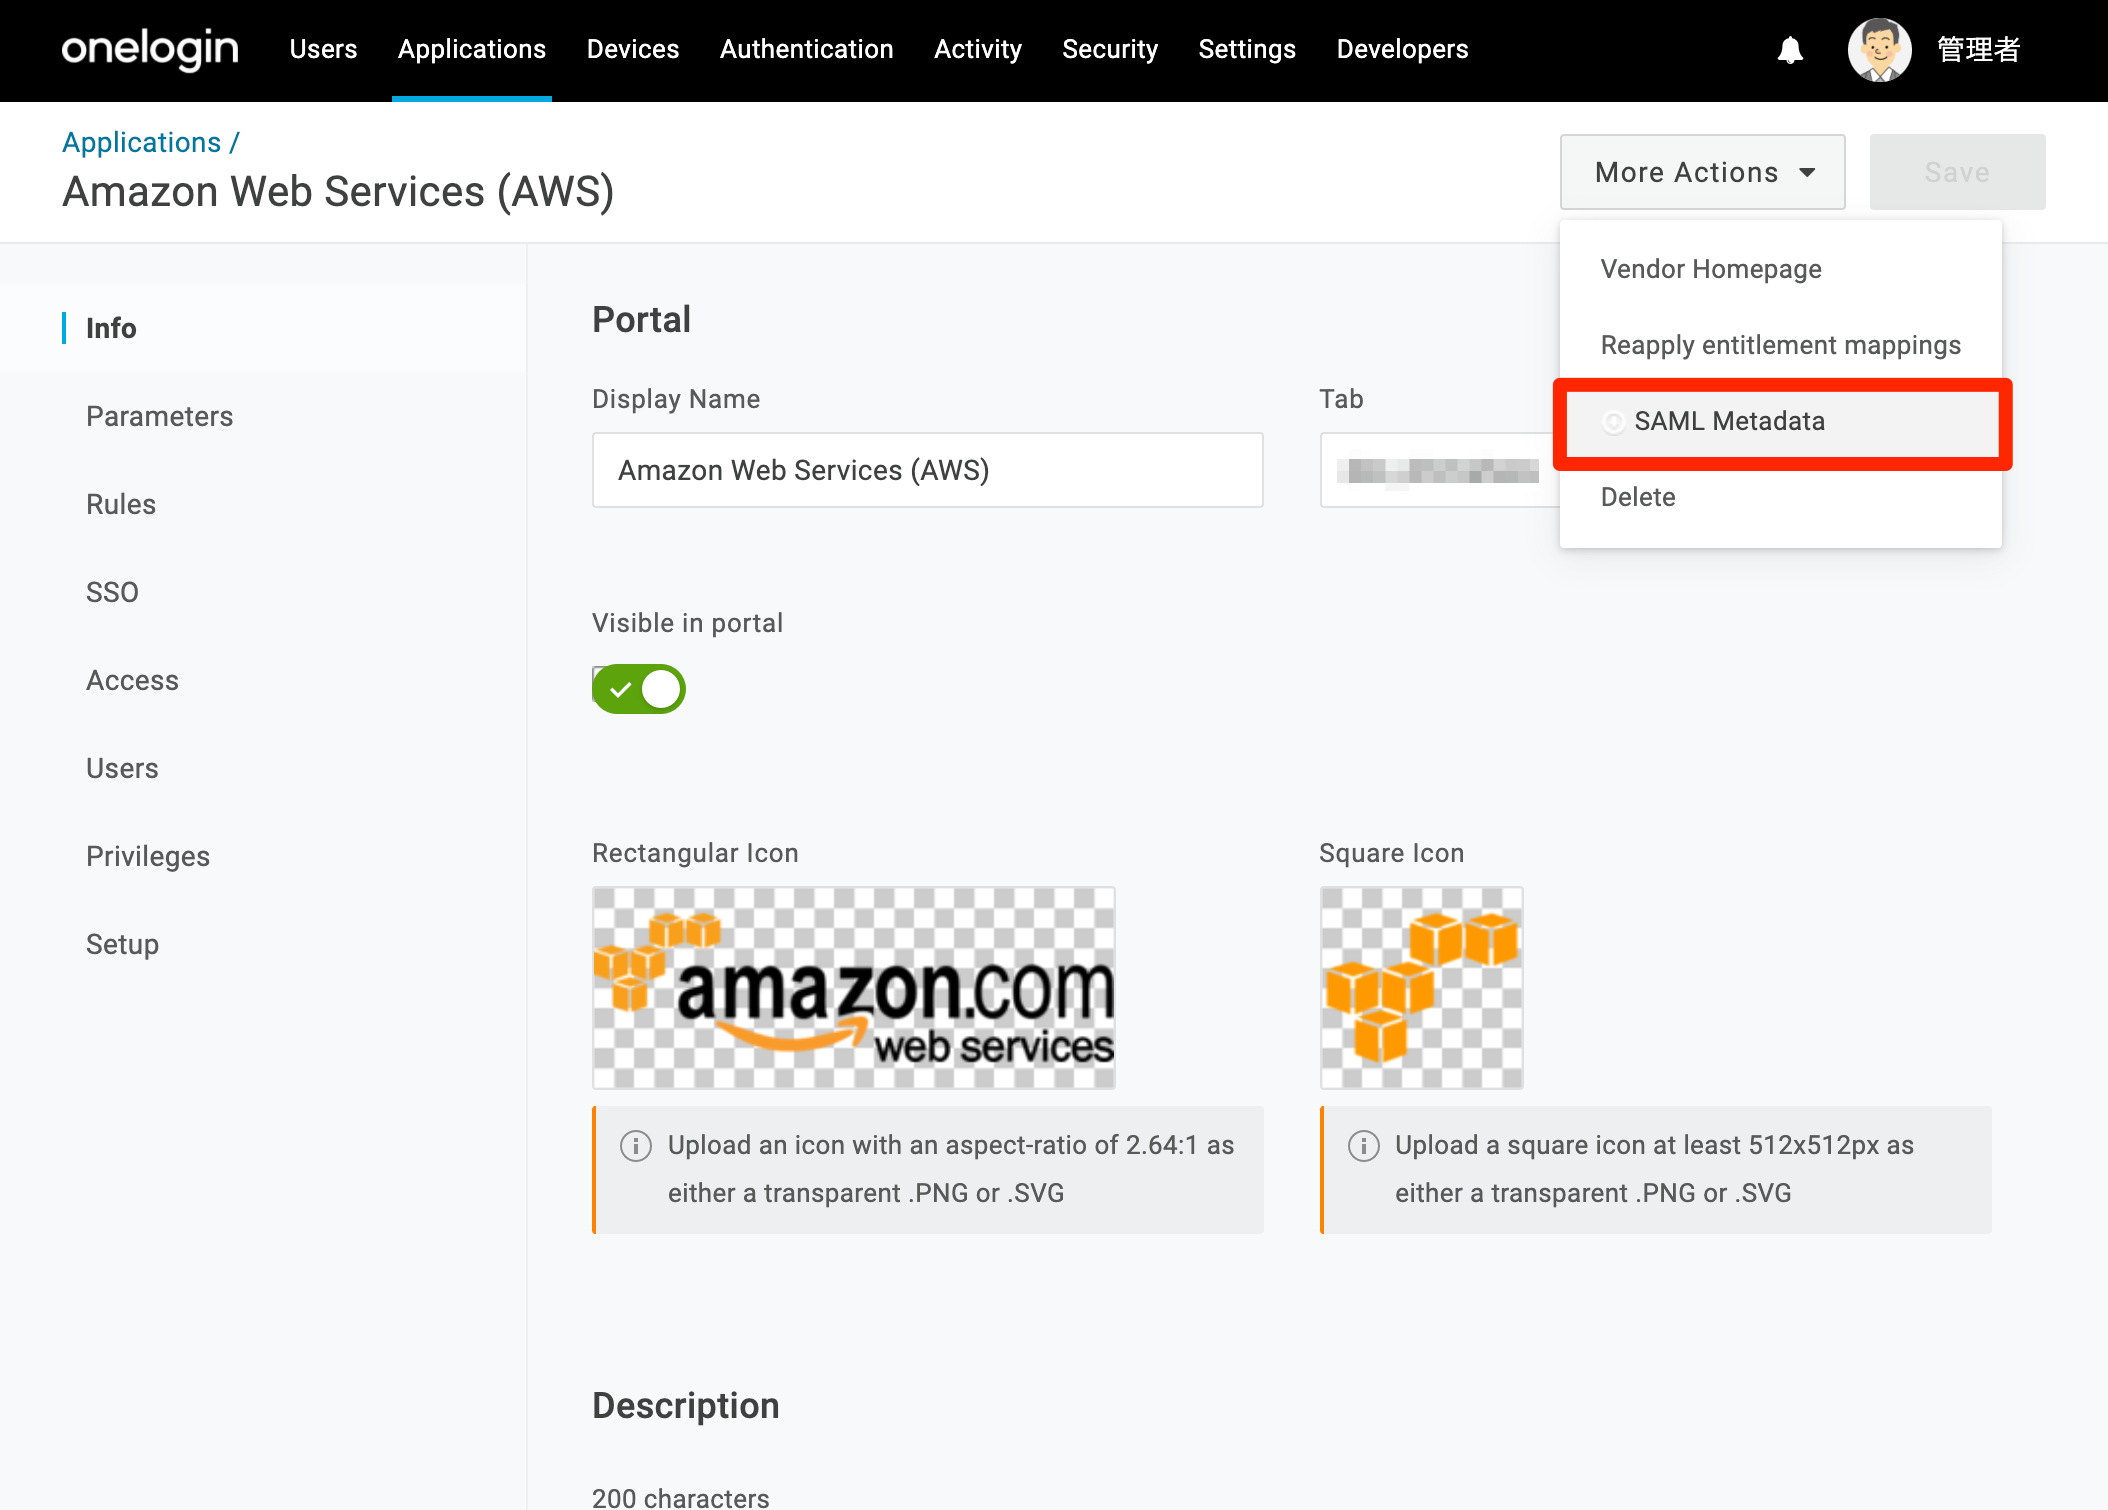
Task: Toggle Visible in portal switch
Action: pyautogui.click(x=639, y=689)
